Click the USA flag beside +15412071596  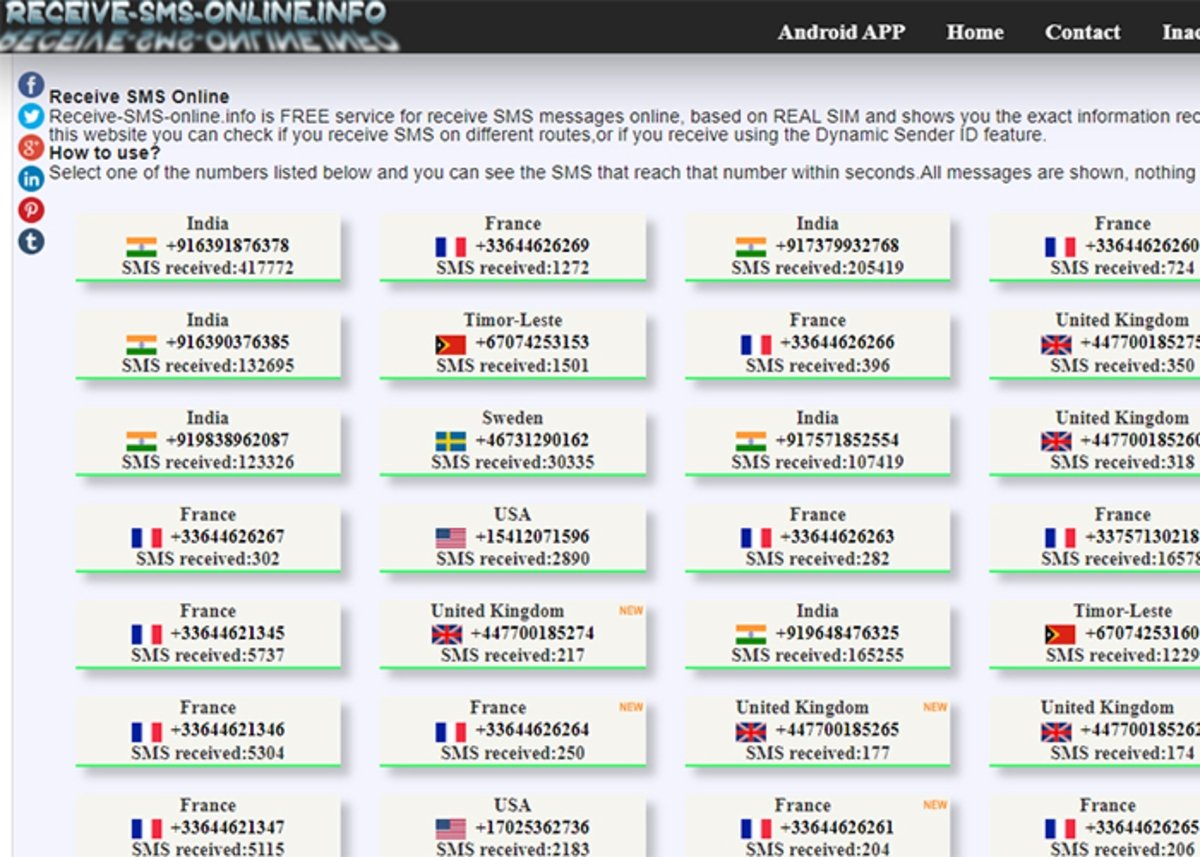pos(451,537)
